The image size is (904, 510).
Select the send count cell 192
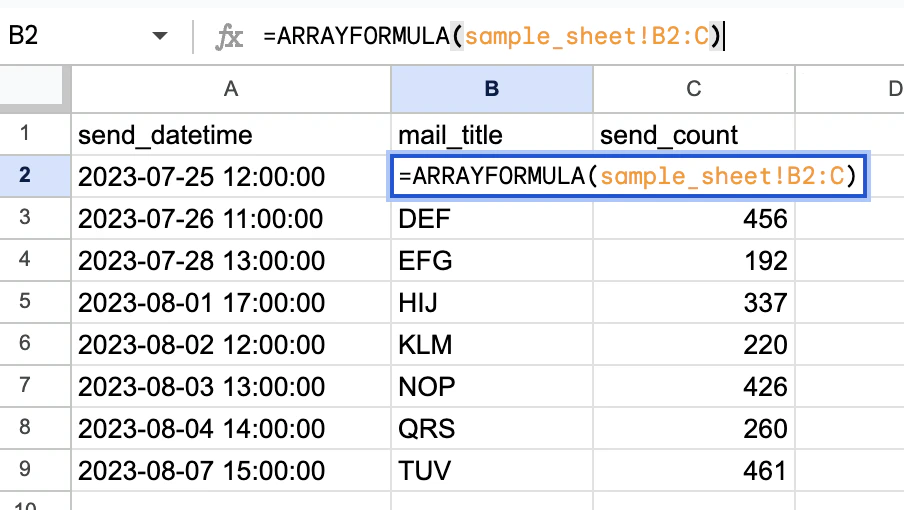click(x=694, y=260)
